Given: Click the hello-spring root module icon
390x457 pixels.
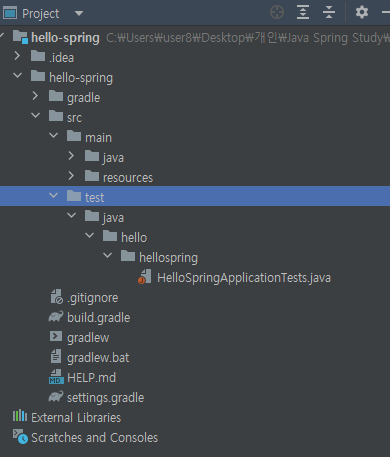Looking at the screenshot, I should coord(20,37).
